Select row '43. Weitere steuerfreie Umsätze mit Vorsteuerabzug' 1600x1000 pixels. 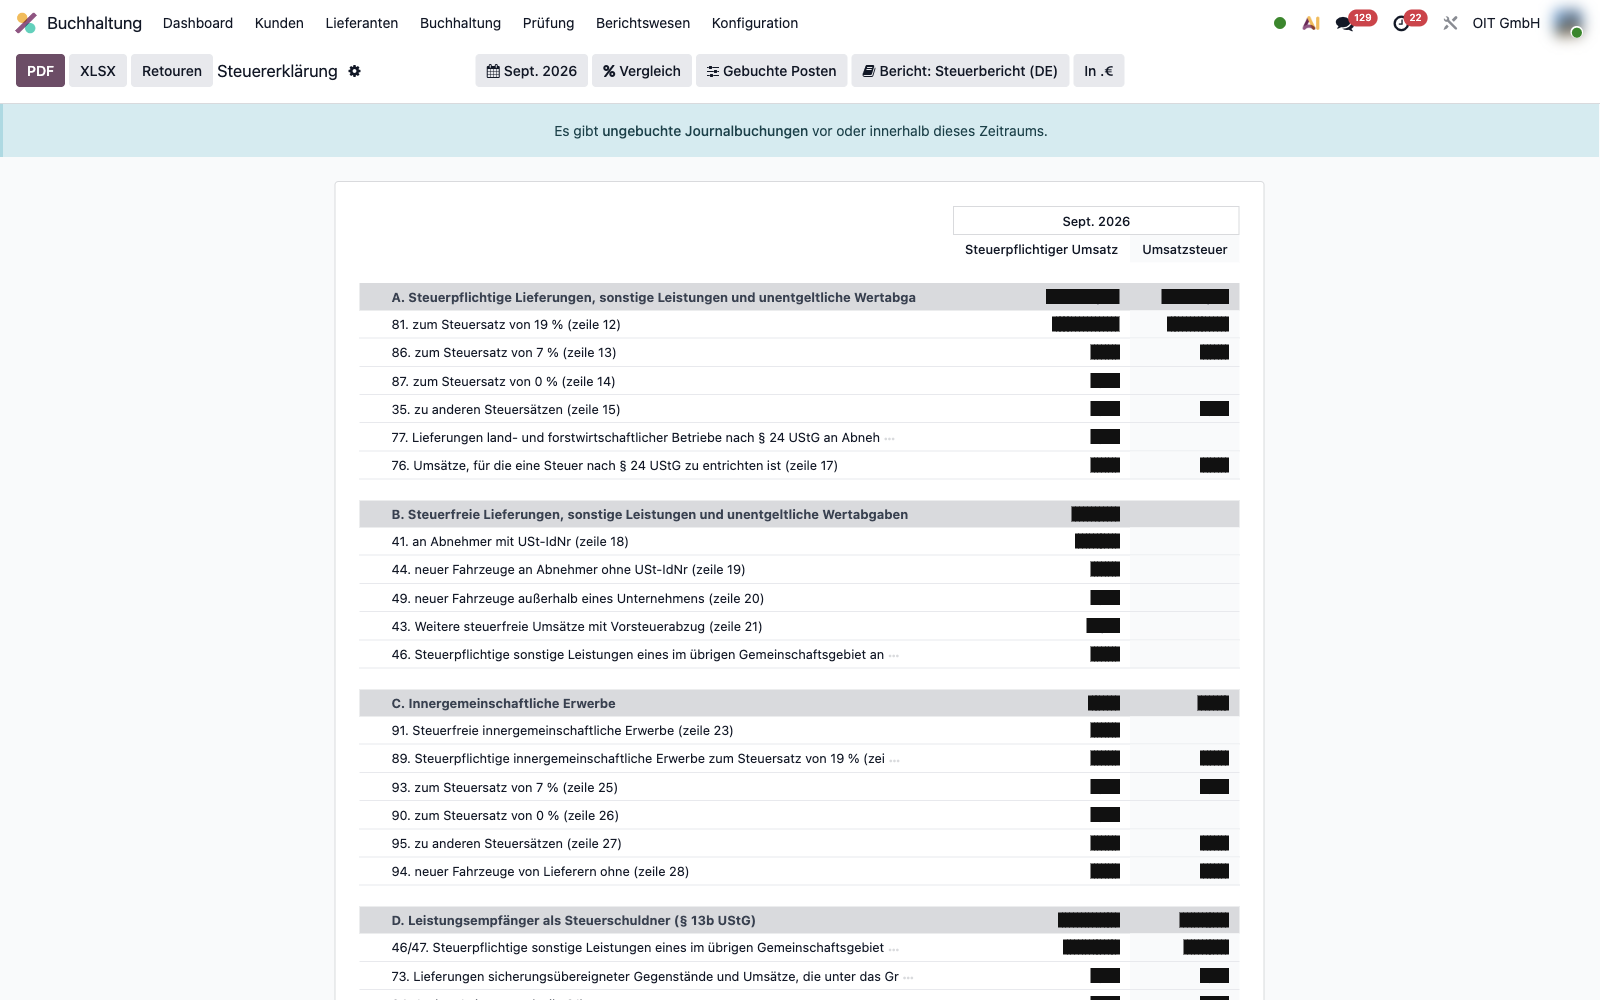pyautogui.click(x=799, y=627)
